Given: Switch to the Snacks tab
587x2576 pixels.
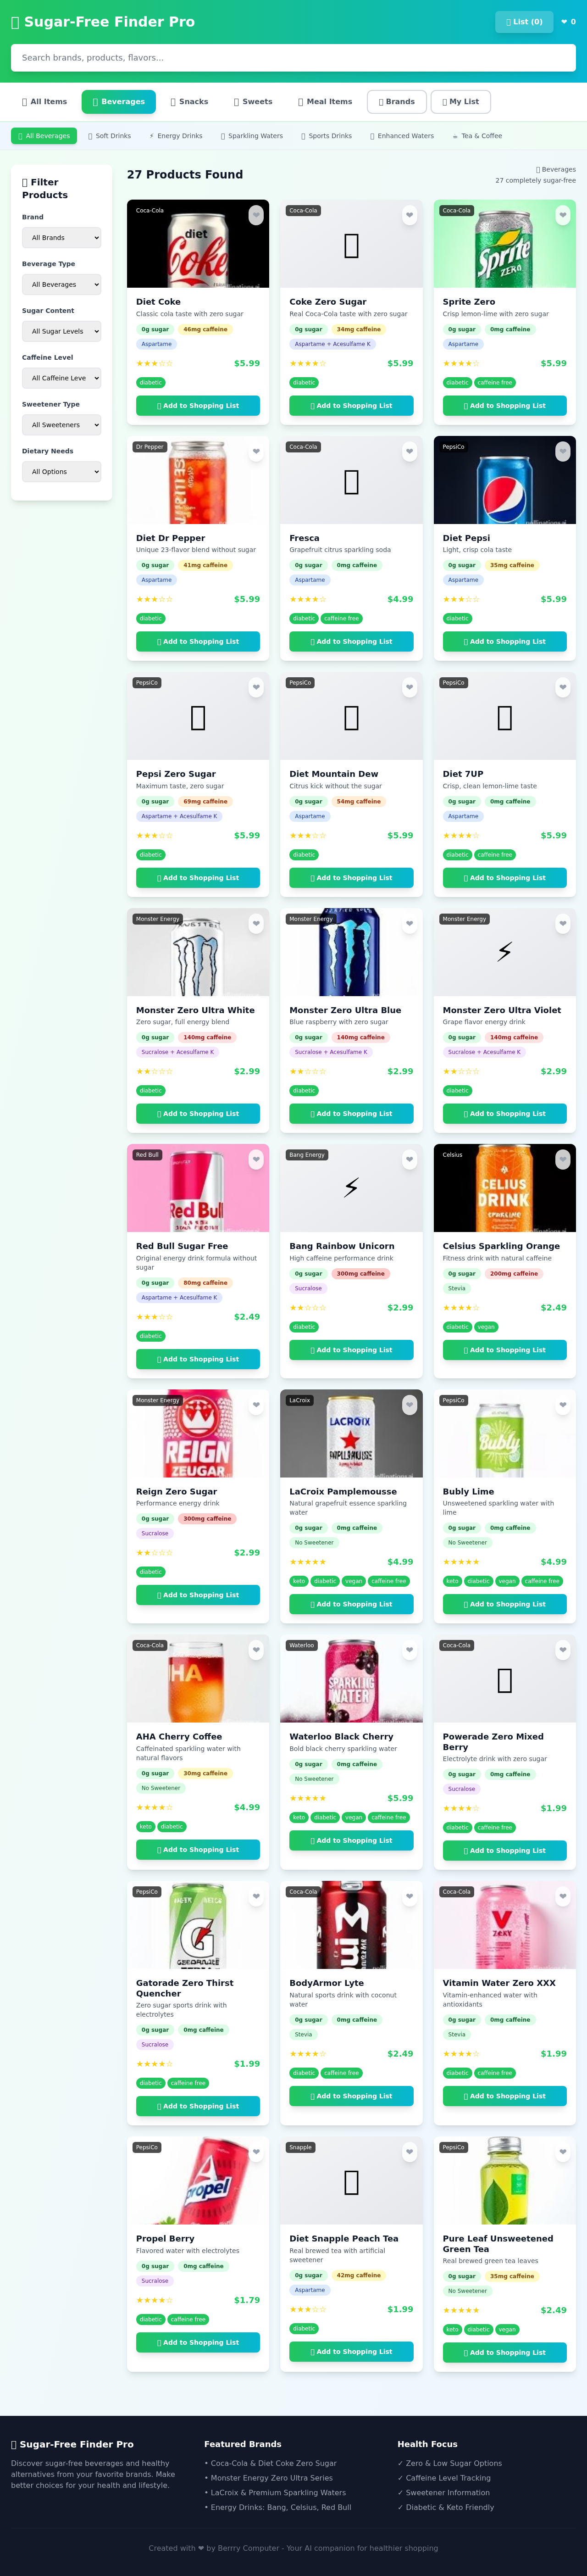Looking at the screenshot, I should (190, 101).
